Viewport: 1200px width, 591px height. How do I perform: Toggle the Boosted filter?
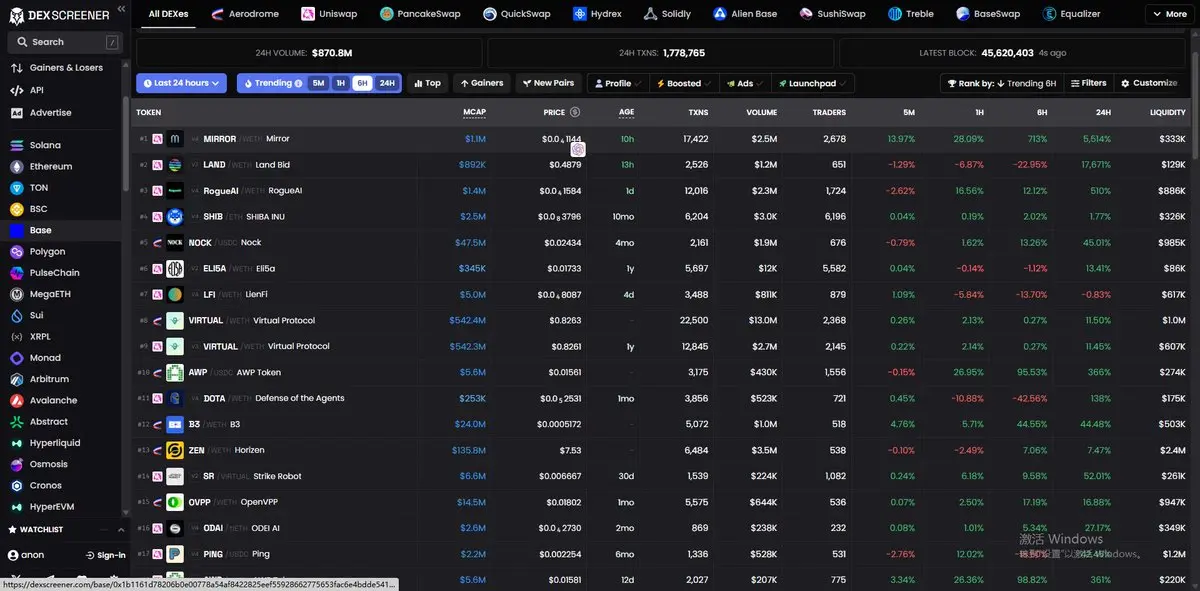pyautogui.click(x=684, y=83)
